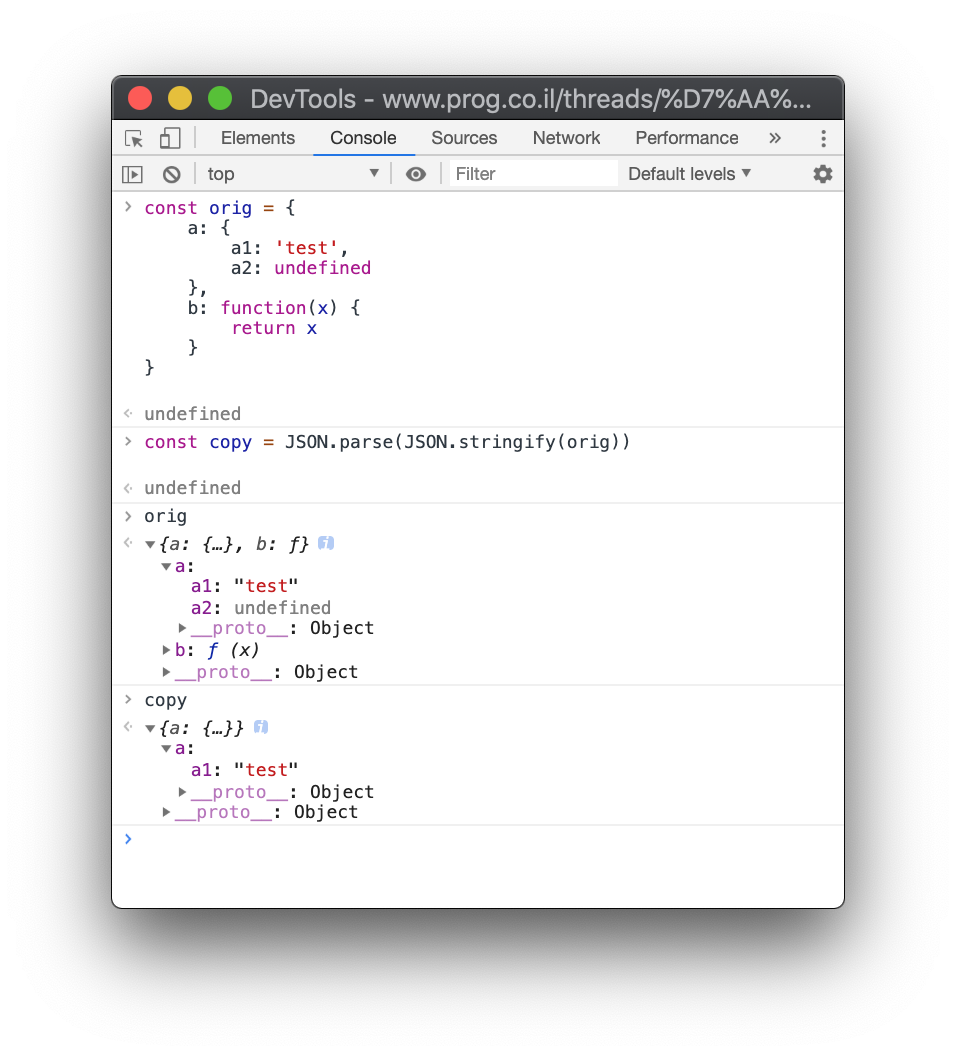Switch to the Elements tab
Viewport: 956px width, 1056px height.
257,138
